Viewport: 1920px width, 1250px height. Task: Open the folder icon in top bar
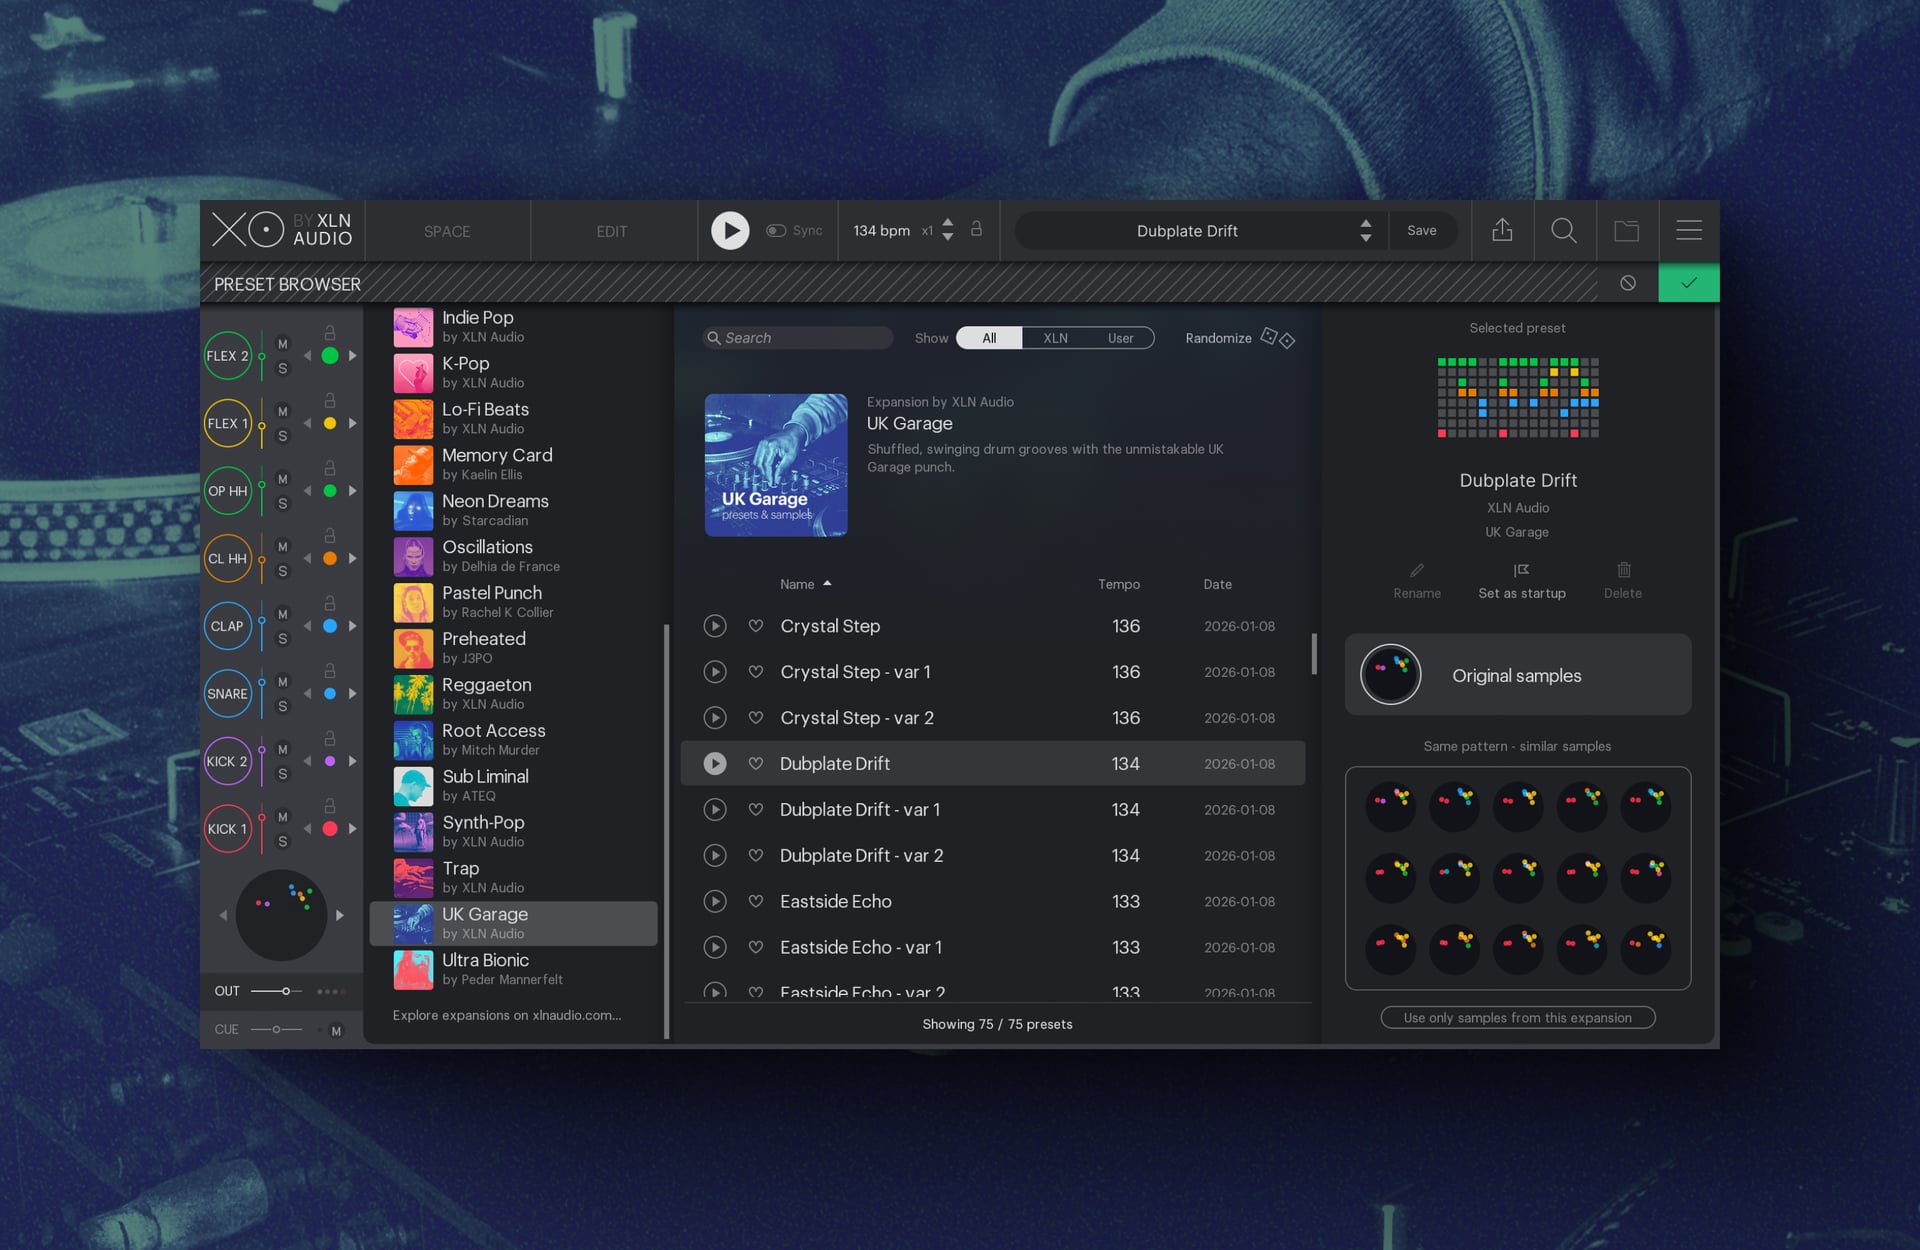[1627, 231]
